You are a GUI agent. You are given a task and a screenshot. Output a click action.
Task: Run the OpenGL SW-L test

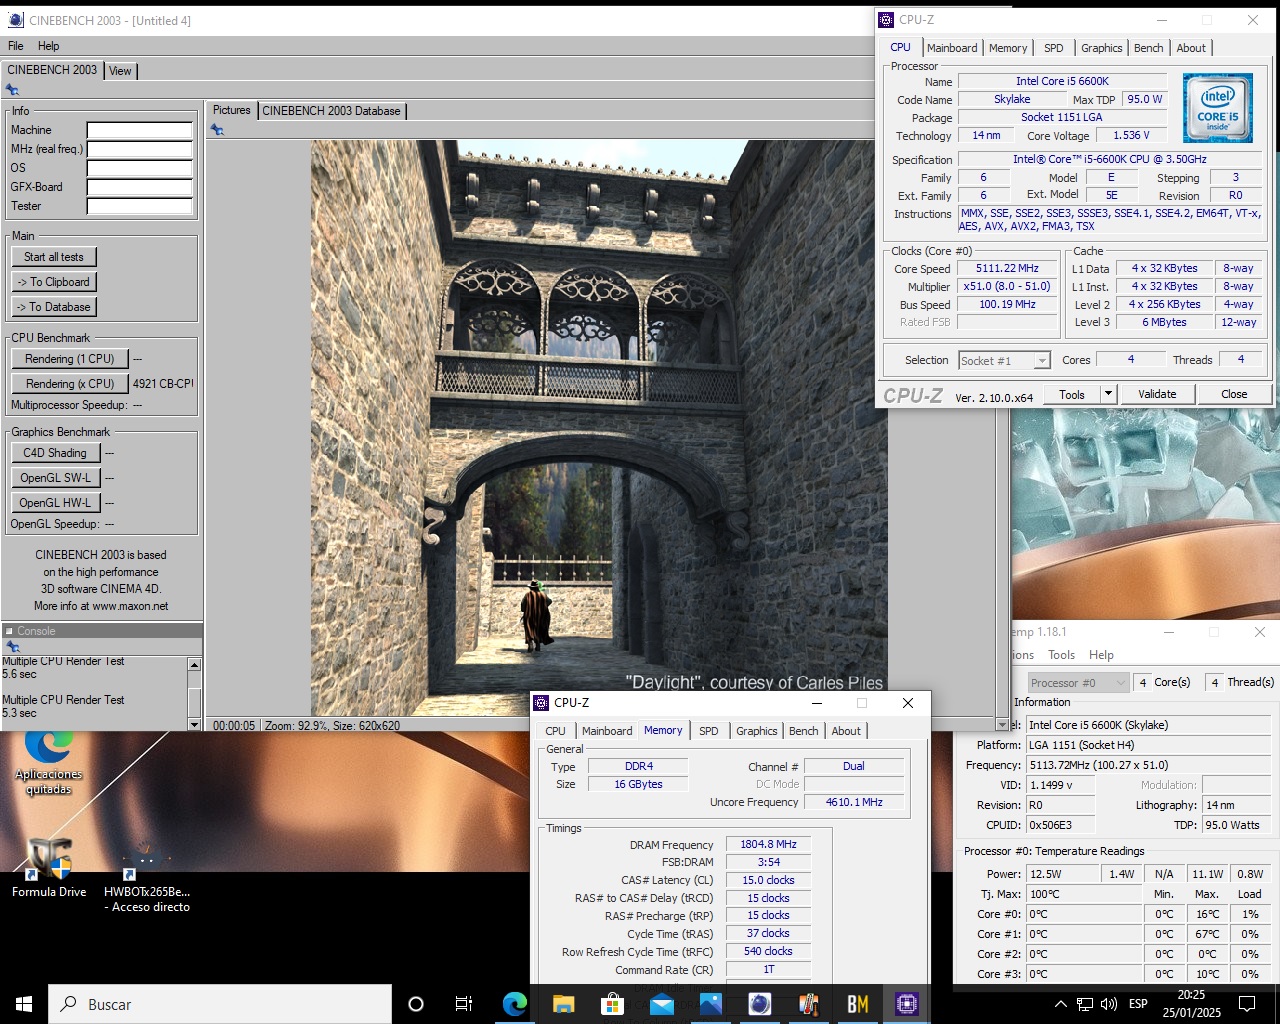click(x=55, y=478)
